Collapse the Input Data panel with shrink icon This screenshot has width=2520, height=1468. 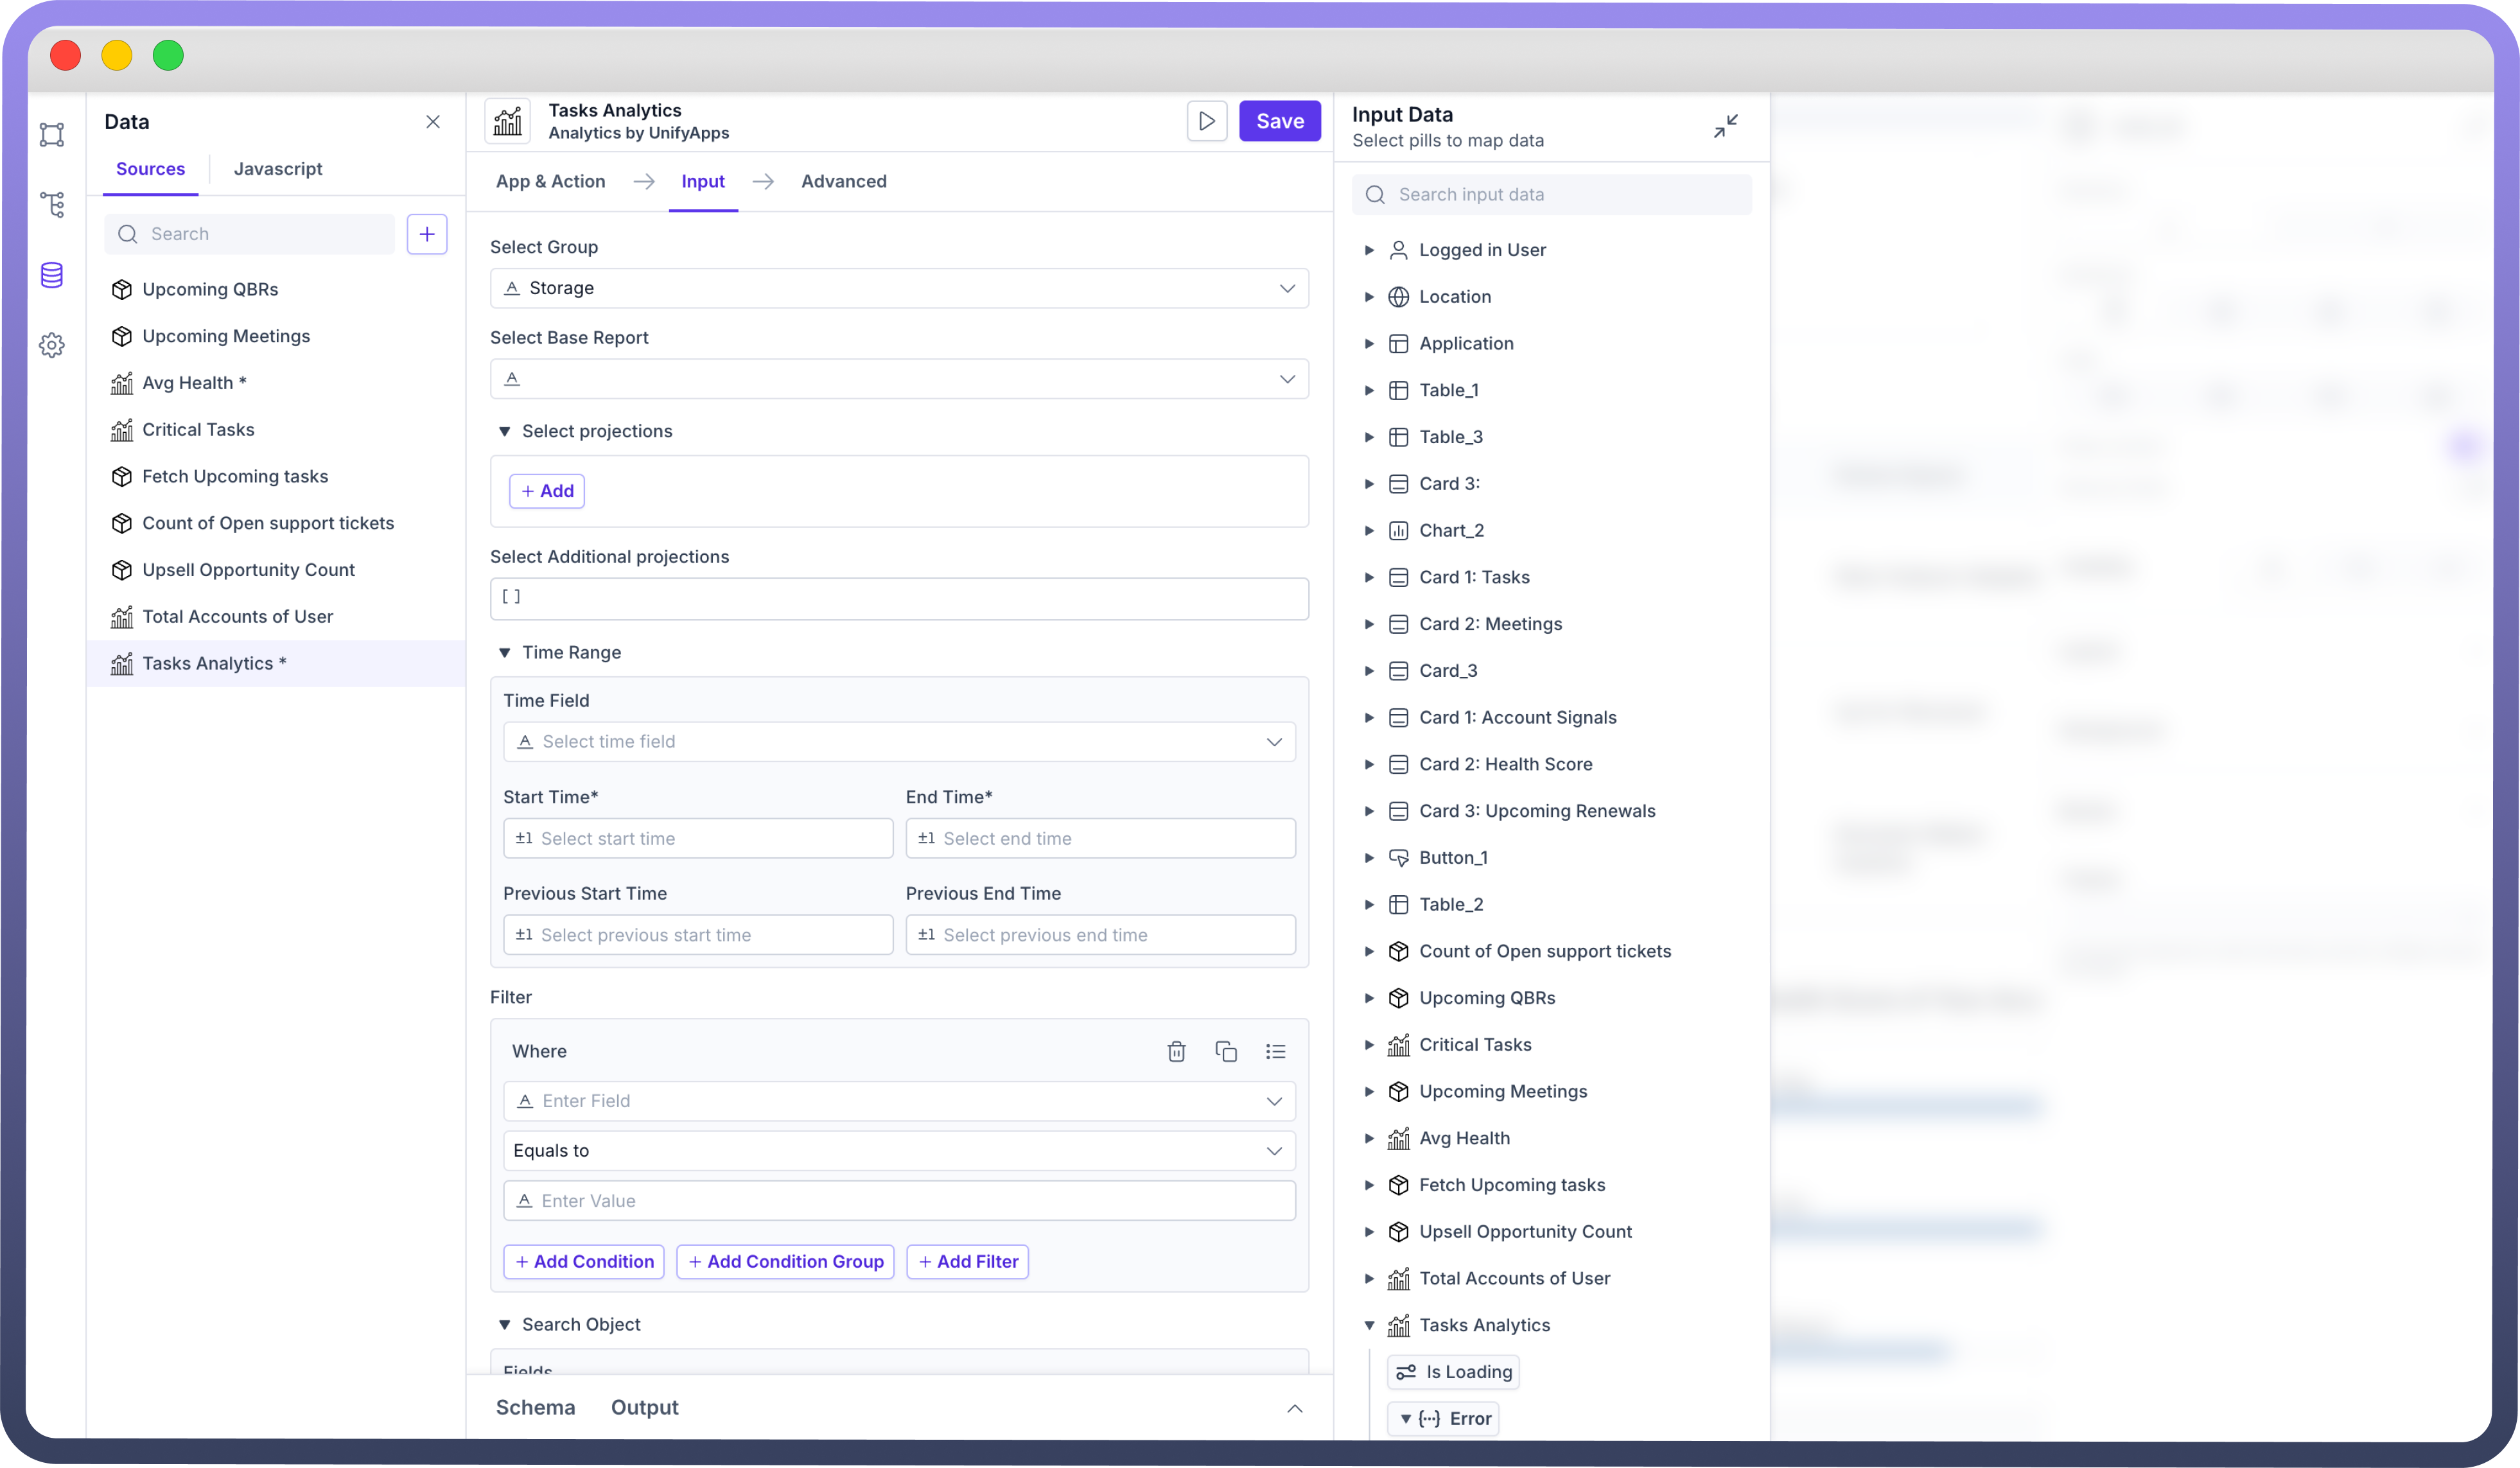click(1725, 126)
